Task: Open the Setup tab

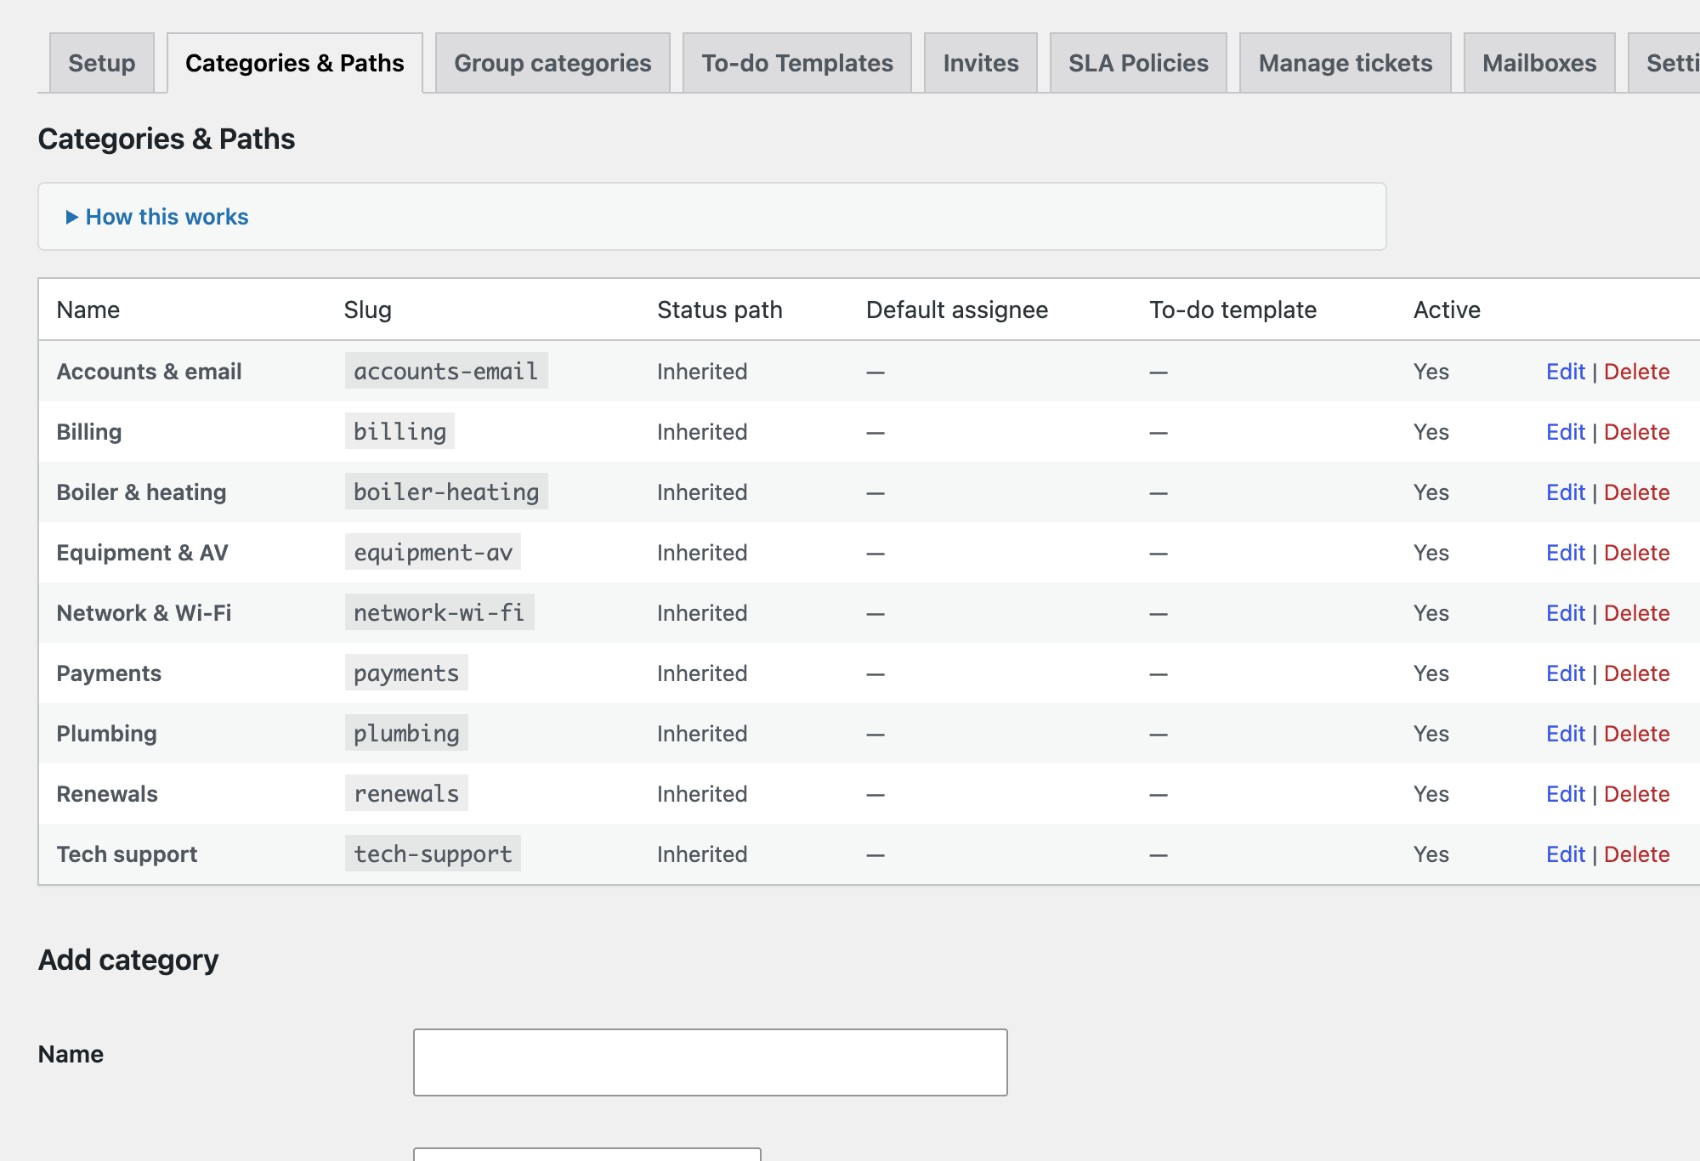Action: [x=102, y=63]
